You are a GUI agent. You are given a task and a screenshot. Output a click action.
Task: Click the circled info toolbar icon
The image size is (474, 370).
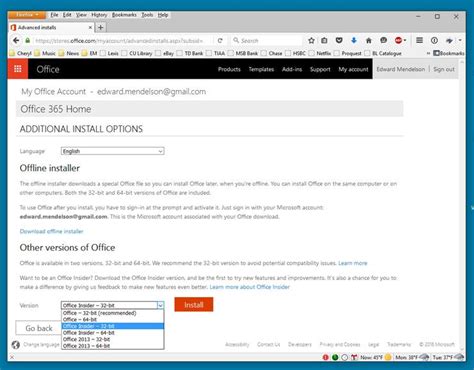coord(434,41)
